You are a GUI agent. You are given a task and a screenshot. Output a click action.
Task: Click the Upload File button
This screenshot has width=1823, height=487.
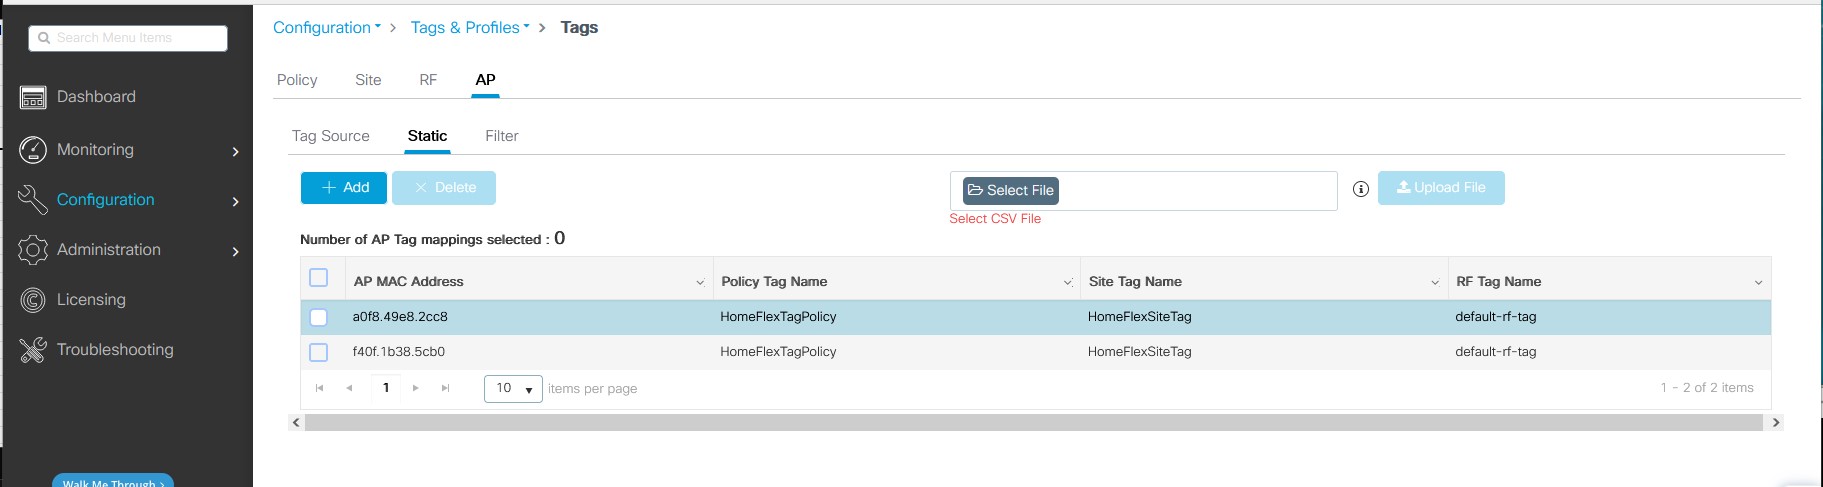1441,188
